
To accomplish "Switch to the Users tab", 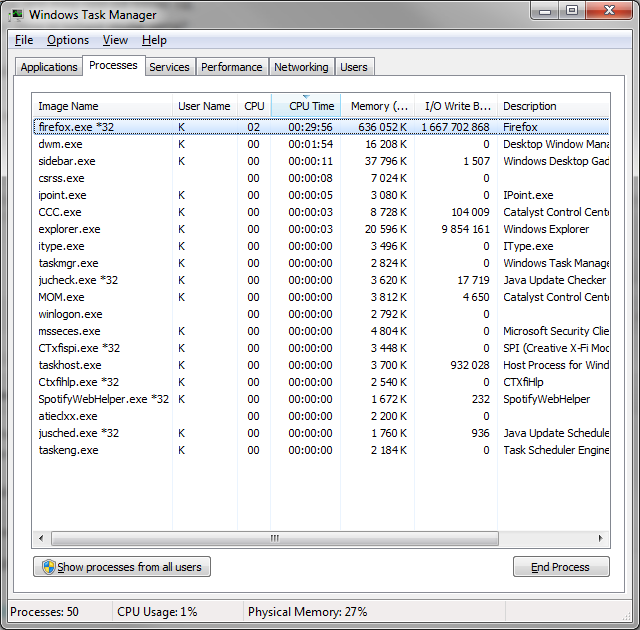I will pos(354,67).
